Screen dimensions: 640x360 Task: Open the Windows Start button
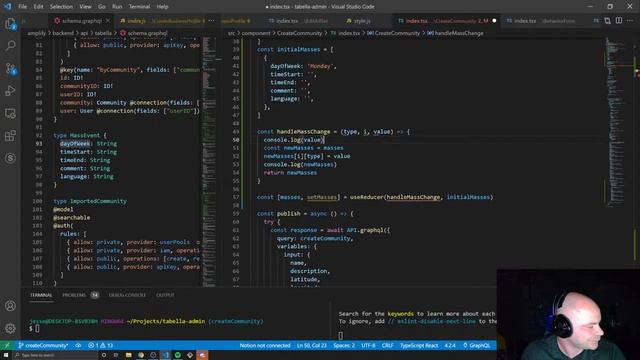point(6,355)
